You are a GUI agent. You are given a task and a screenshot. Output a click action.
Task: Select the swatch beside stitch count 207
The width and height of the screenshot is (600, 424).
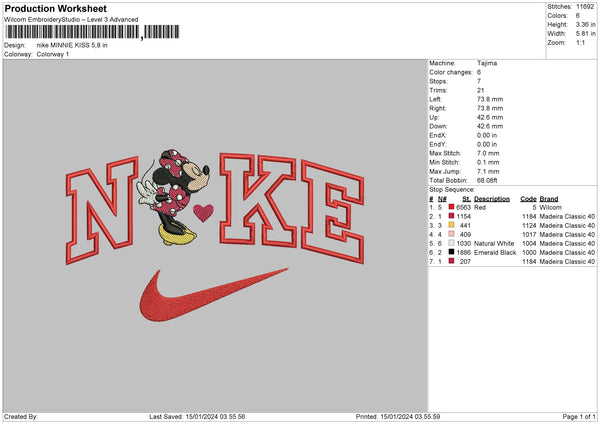[452, 261]
